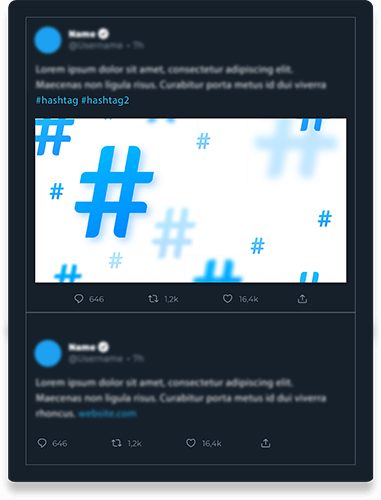The height and width of the screenshot is (500, 381).
Task: Open the hashtag image in first tweet
Action: click(x=191, y=200)
